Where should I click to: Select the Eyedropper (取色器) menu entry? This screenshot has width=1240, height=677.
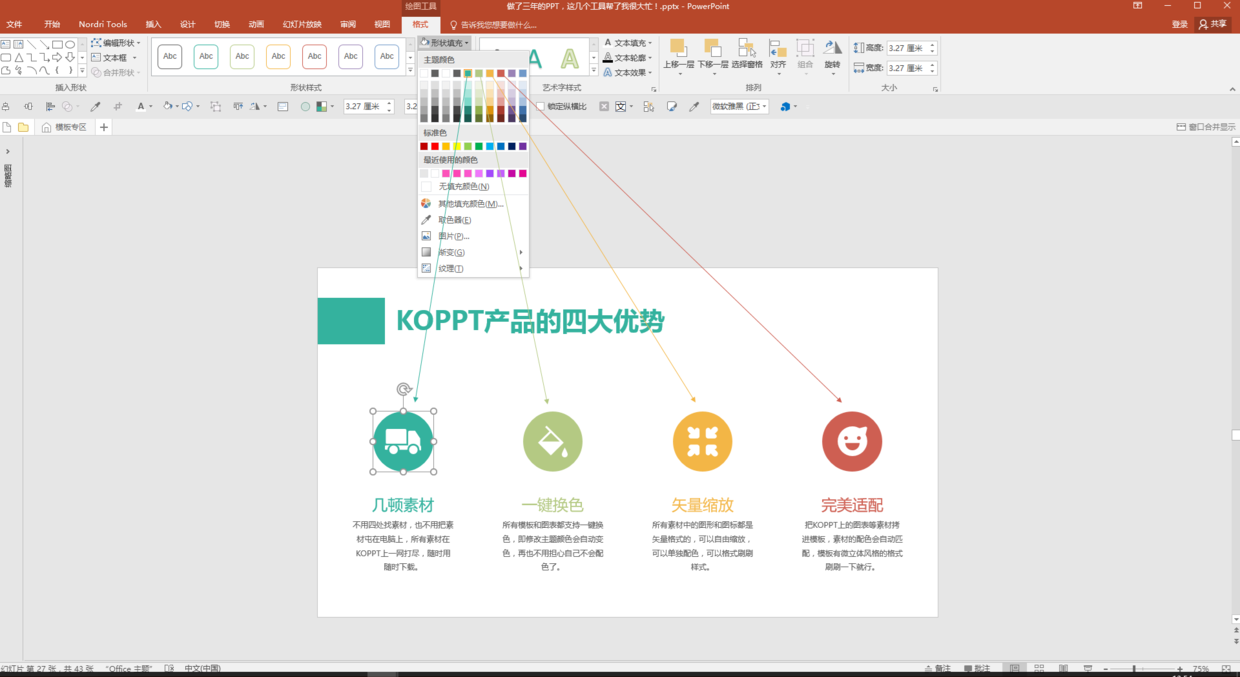tap(472, 220)
